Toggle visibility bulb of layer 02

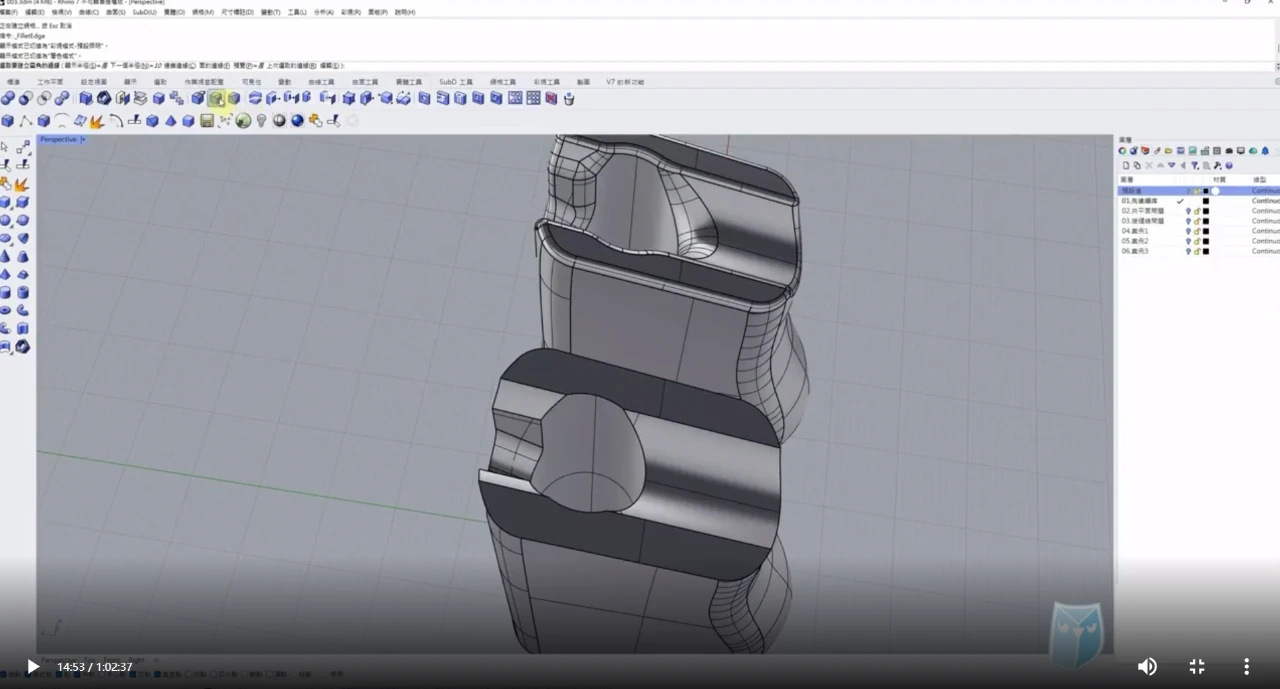[x=1188, y=211]
